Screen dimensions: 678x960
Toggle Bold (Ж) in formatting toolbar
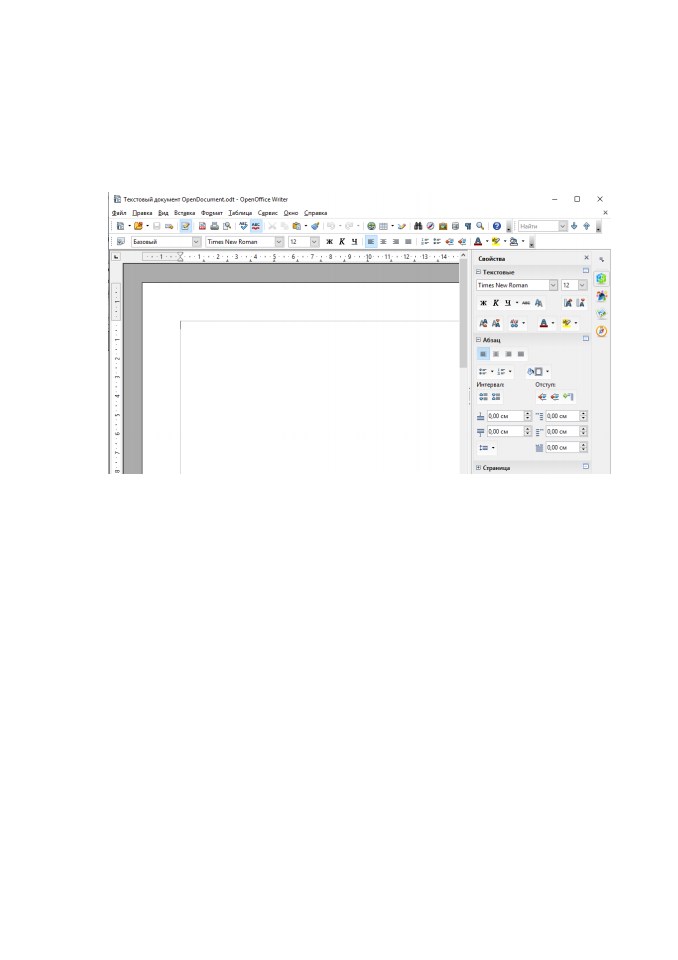click(330, 242)
